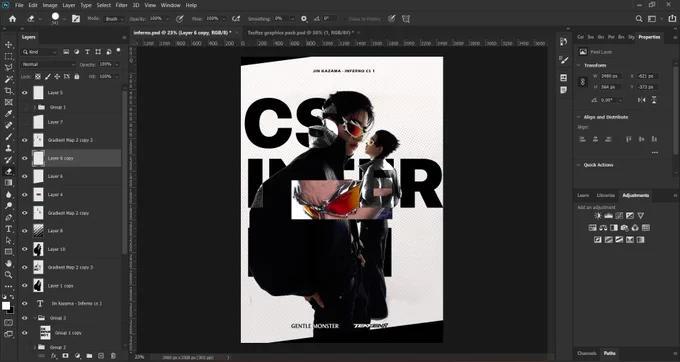Viewport: 680px width, 362px height.
Task: Click the delete layer trash icon
Action: click(113, 356)
